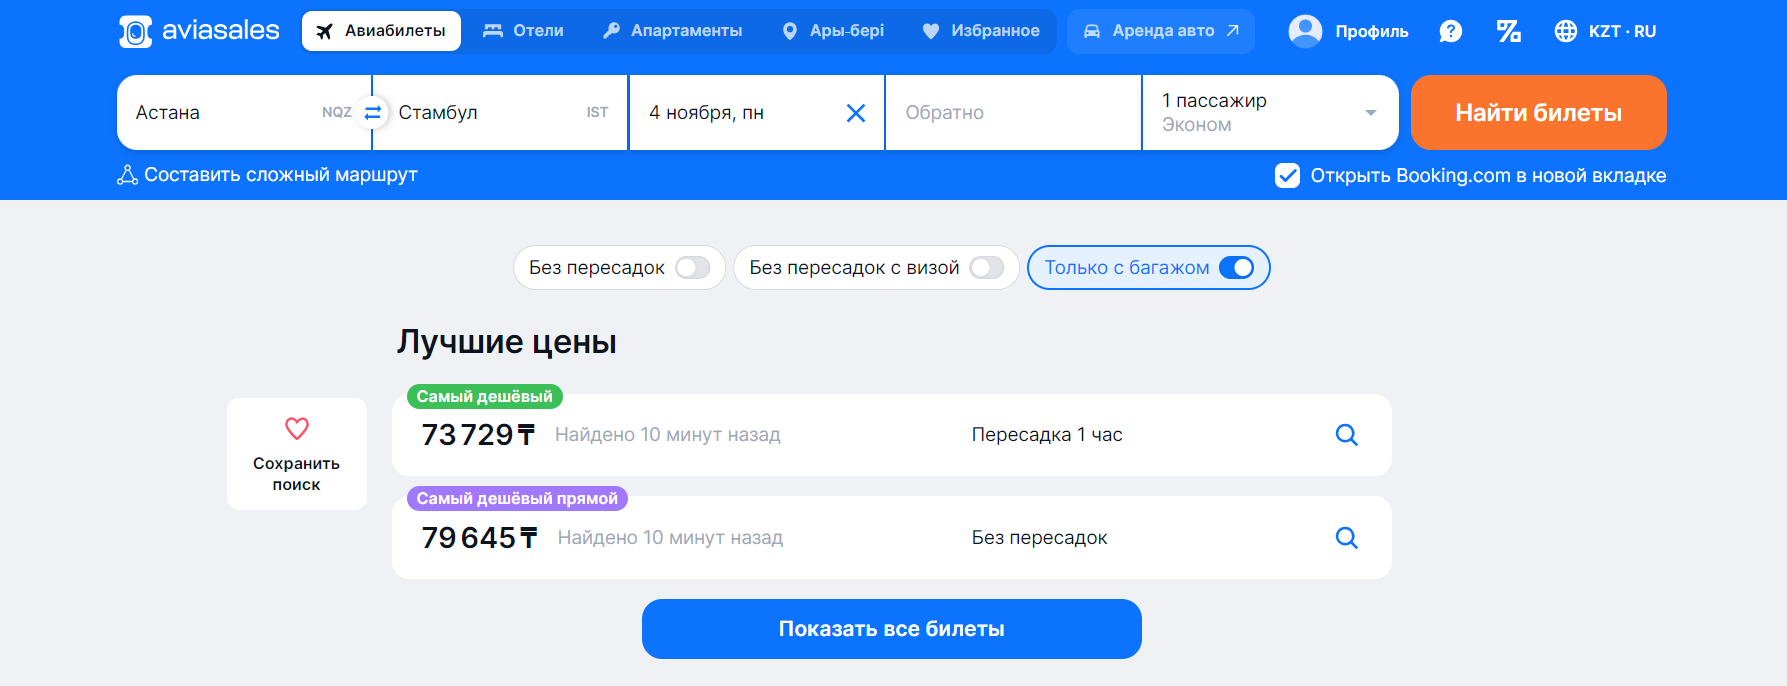Screen dimensions: 1787x686
Task: Click the Найти билеты button
Action: (x=1538, y=113)
